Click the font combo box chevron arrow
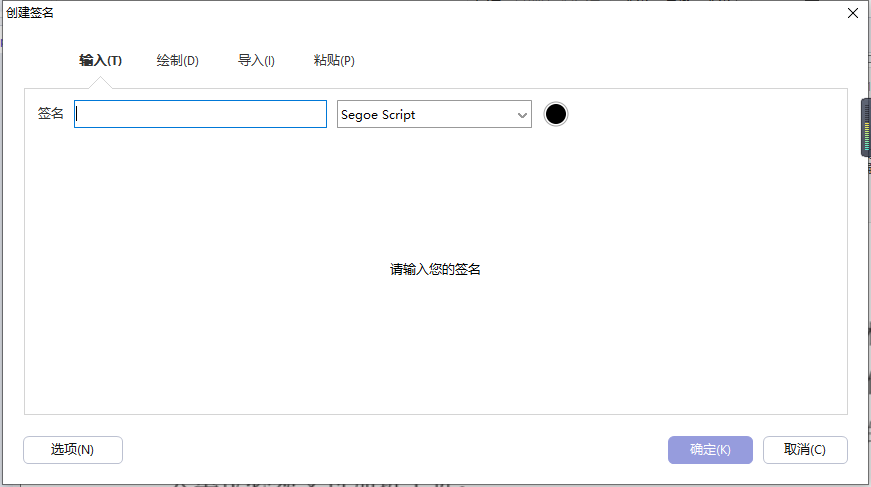 522,115
